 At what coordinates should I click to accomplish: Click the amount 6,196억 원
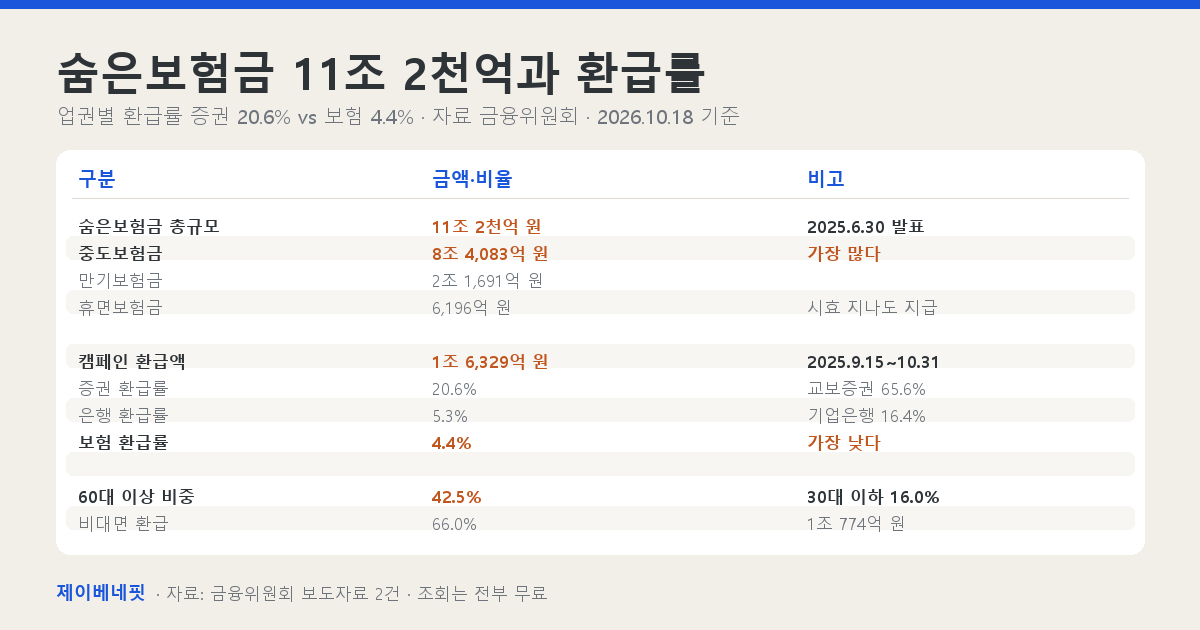(471, 307)
